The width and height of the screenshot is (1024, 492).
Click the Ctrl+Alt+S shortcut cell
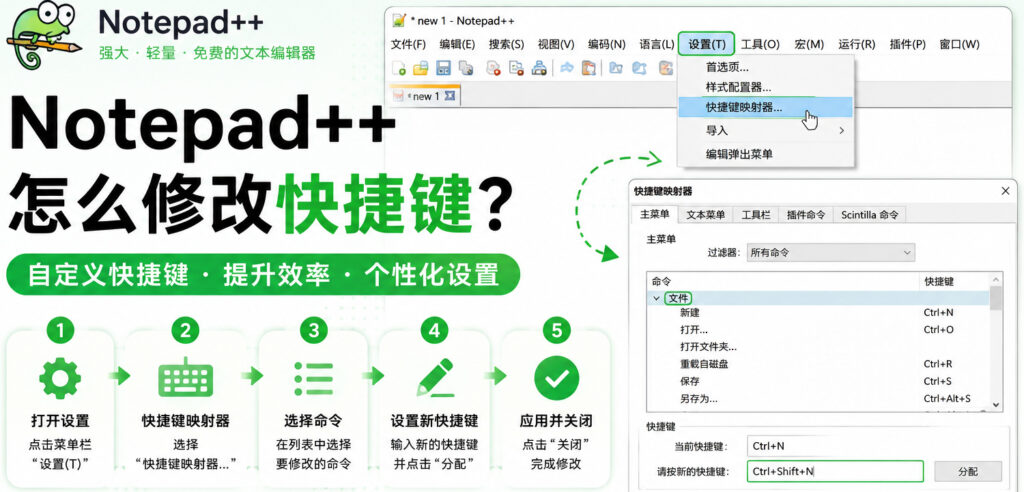coord(947,398)
